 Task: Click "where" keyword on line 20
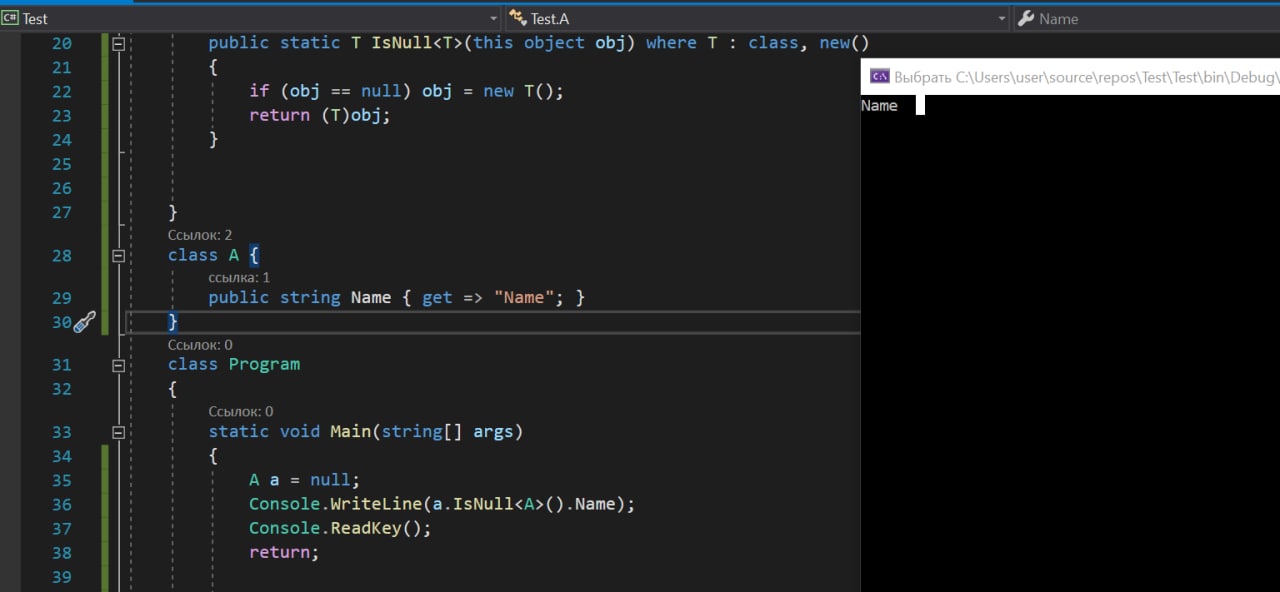pyautogui.click(x=671, y=43)
